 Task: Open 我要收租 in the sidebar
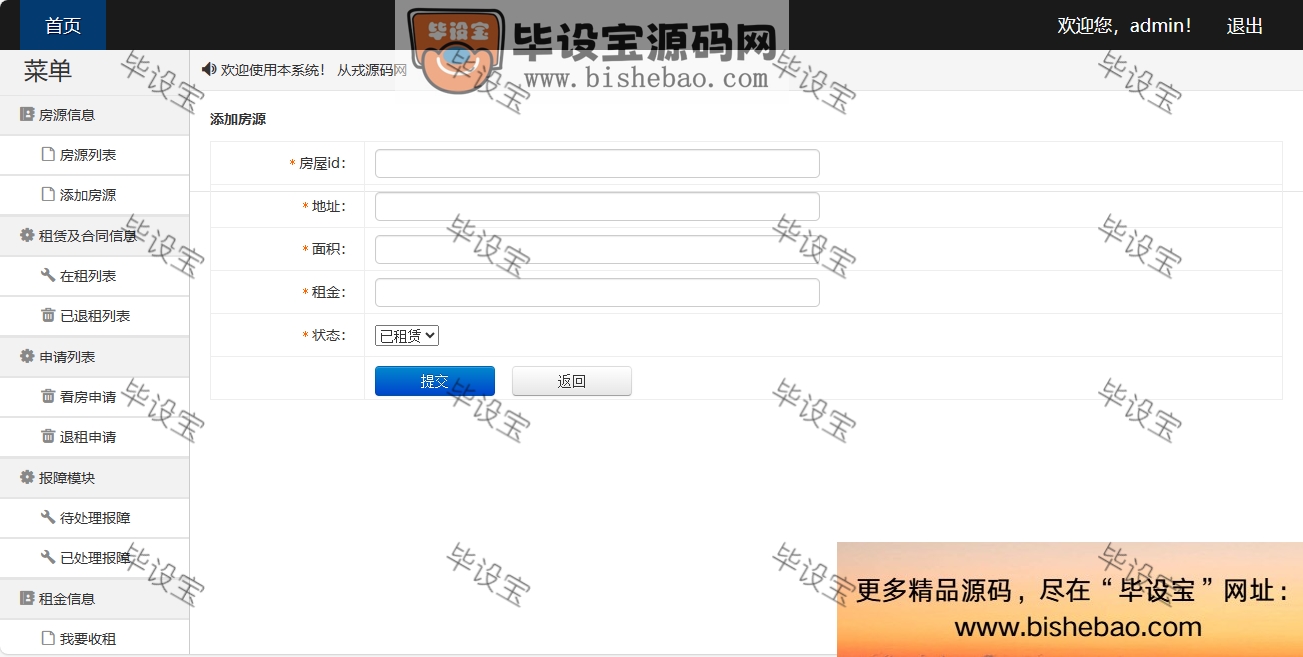[x=94, y=639]
